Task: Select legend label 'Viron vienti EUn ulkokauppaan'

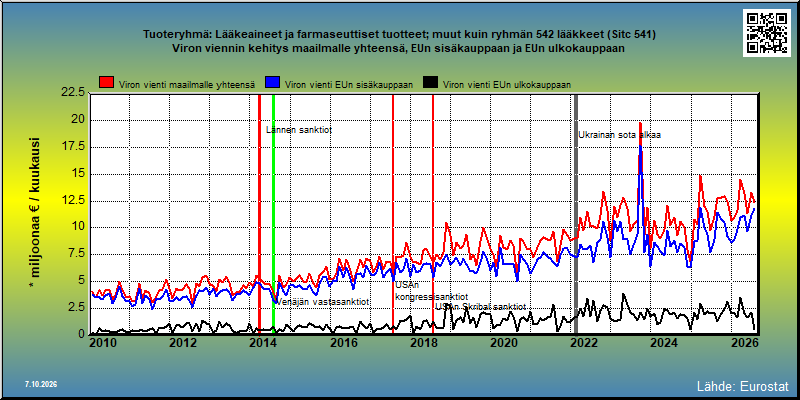Action: [507, 85]
